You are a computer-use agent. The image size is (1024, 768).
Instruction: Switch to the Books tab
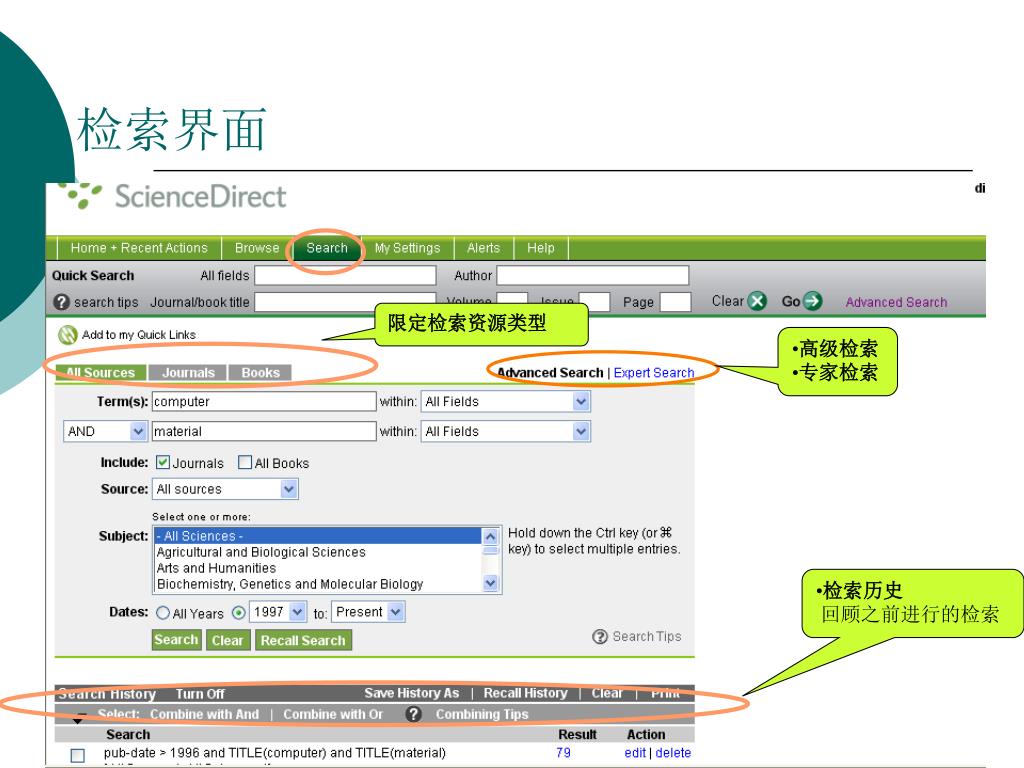(260, 372)
